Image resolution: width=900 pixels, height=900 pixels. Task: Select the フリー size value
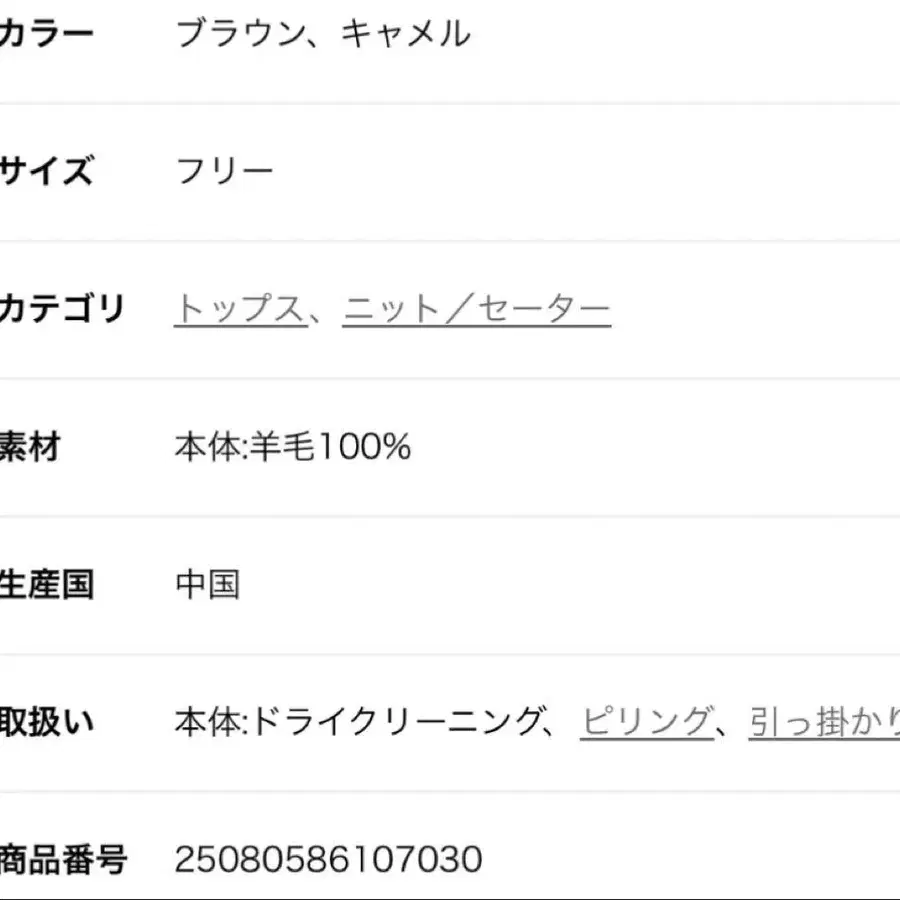point(224,172)
